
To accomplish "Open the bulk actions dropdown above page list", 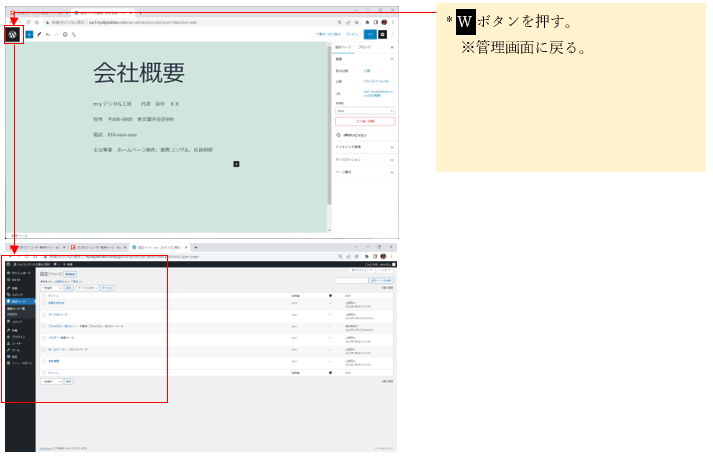I will pyautogui.click(x=51, y=288).
